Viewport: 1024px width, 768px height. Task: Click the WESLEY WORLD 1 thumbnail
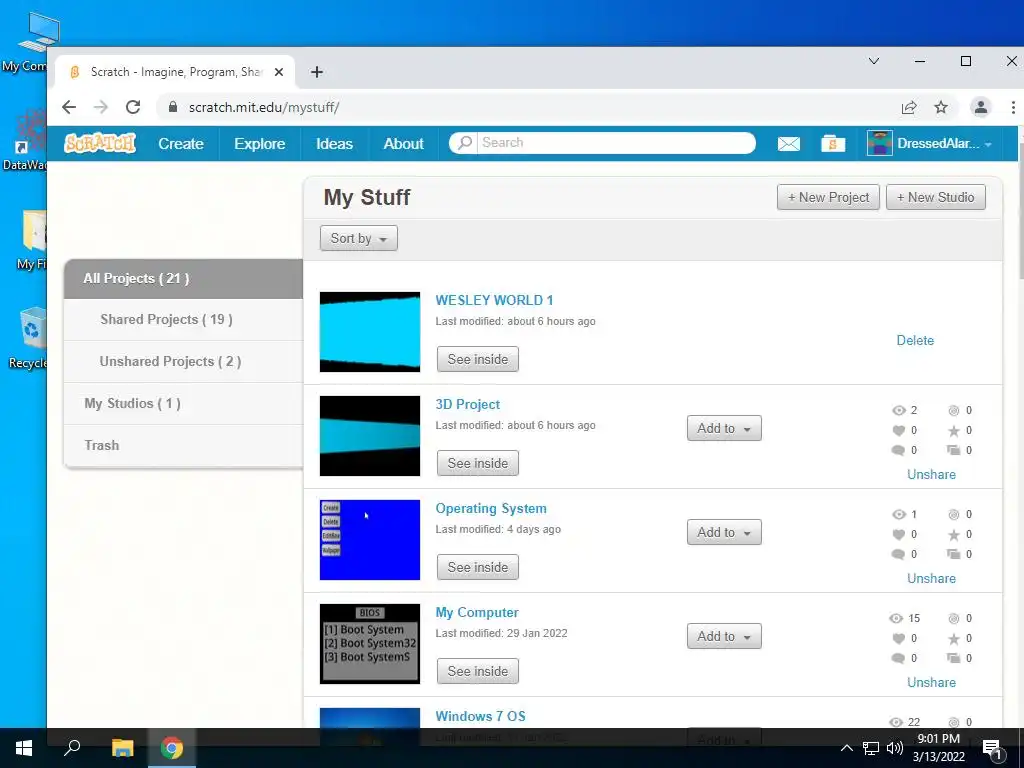coord(370,332)
